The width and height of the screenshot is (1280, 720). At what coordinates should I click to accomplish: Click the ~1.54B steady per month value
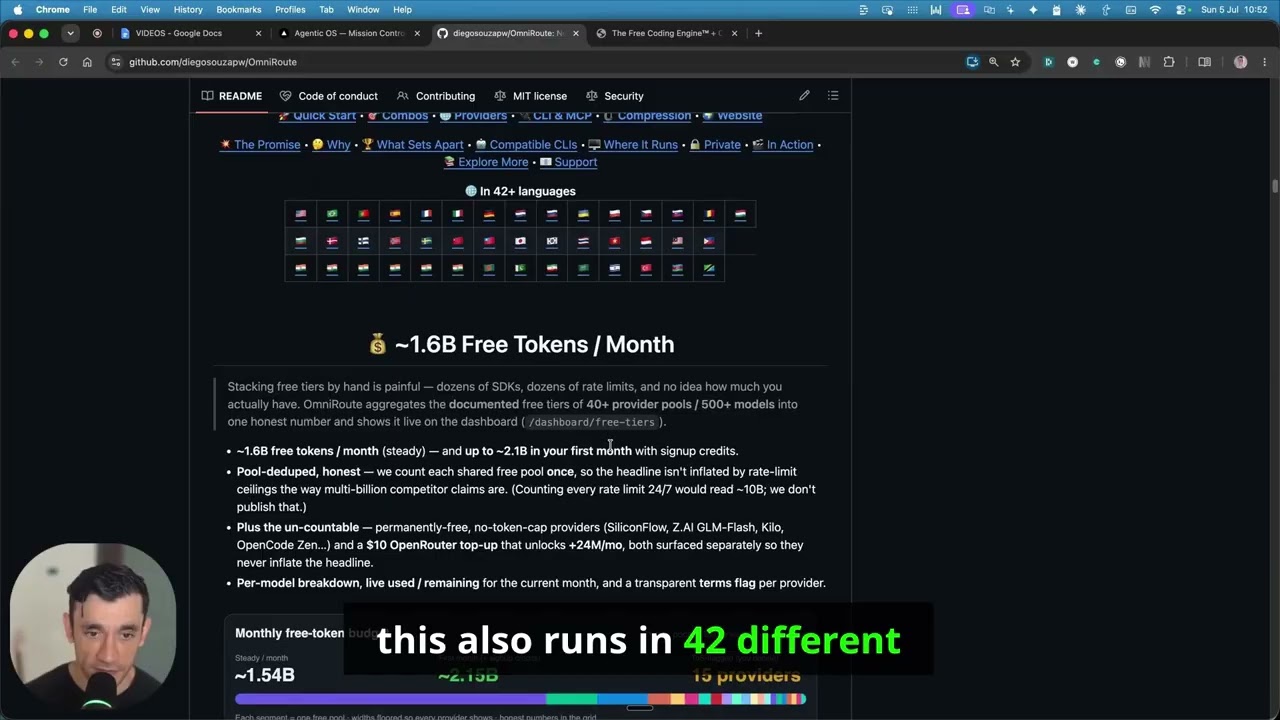click(264, 675)
